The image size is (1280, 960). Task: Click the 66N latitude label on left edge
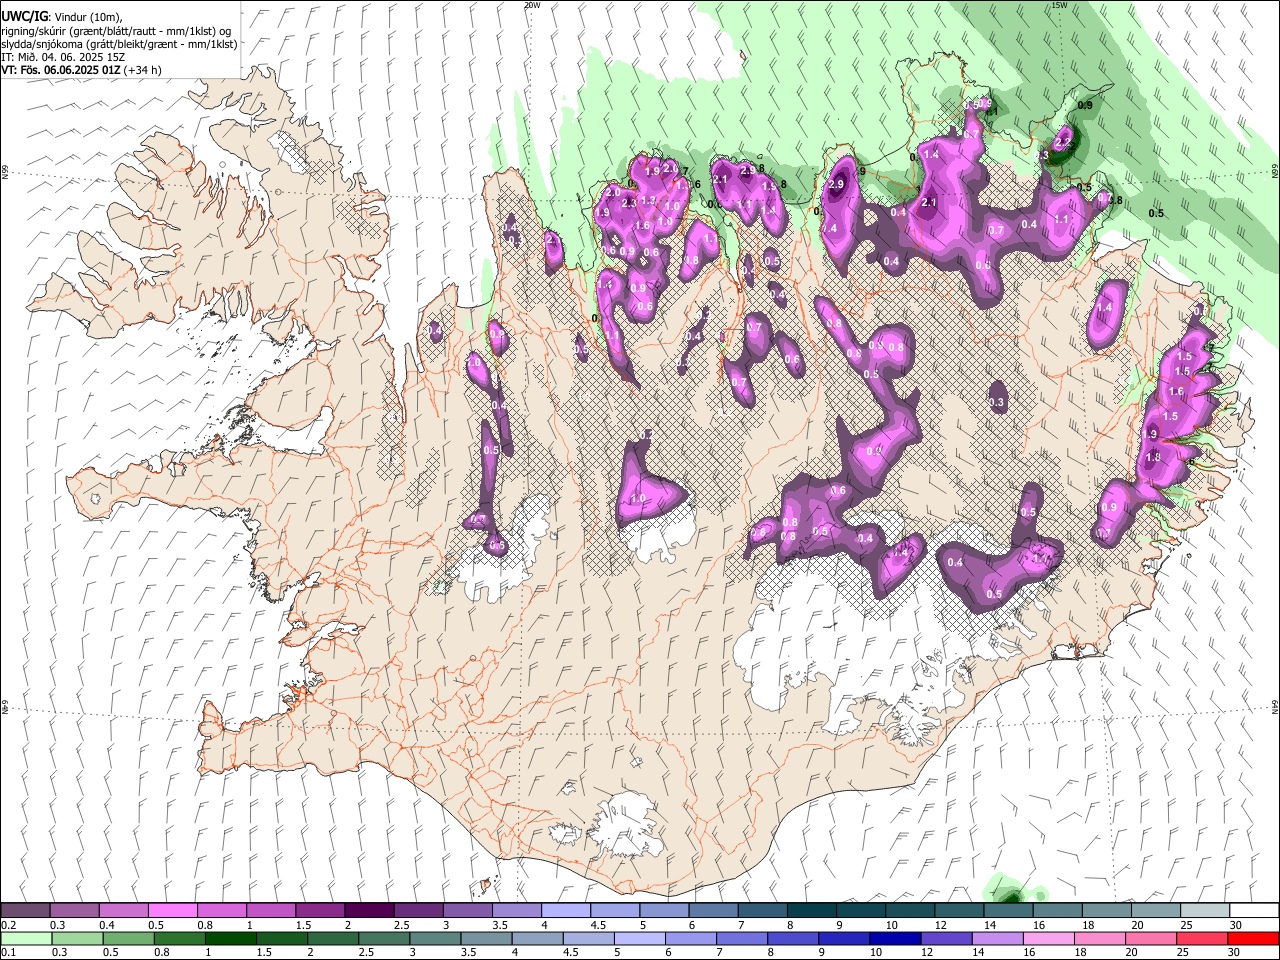[5, 172]
